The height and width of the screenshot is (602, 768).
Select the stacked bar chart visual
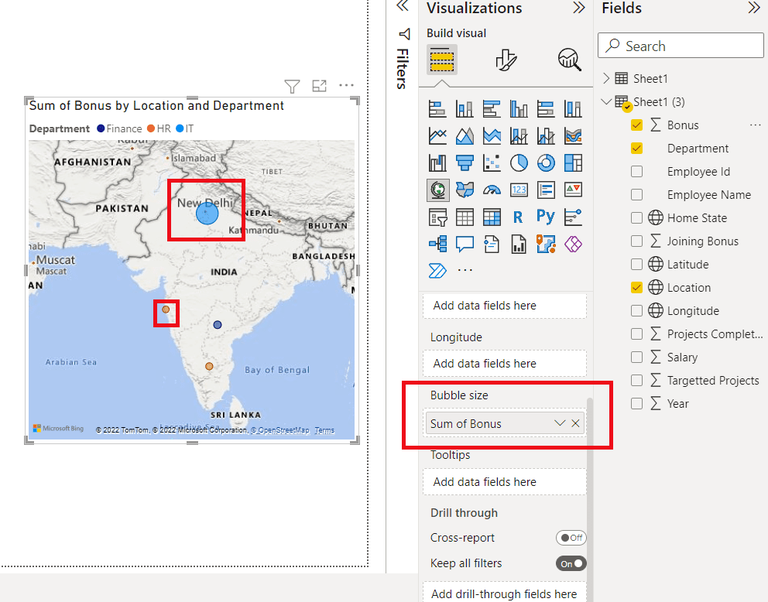(437, 108)
